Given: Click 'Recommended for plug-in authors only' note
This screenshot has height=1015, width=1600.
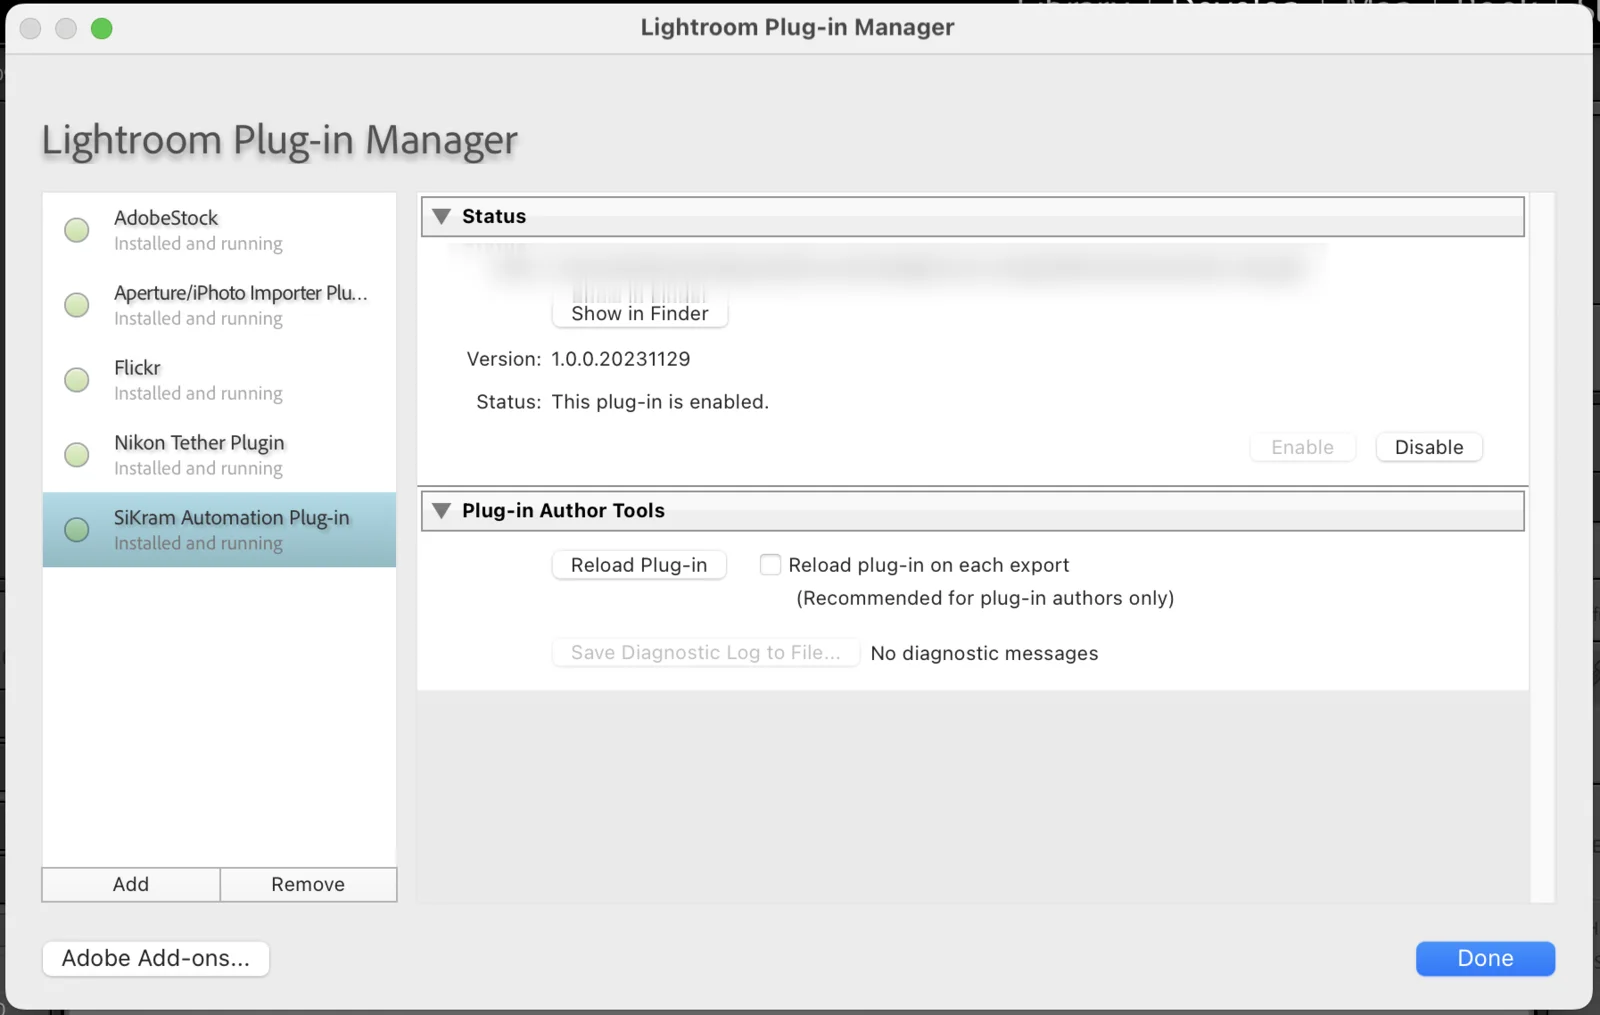Looking at the screenshot, I should pos(985,598).
